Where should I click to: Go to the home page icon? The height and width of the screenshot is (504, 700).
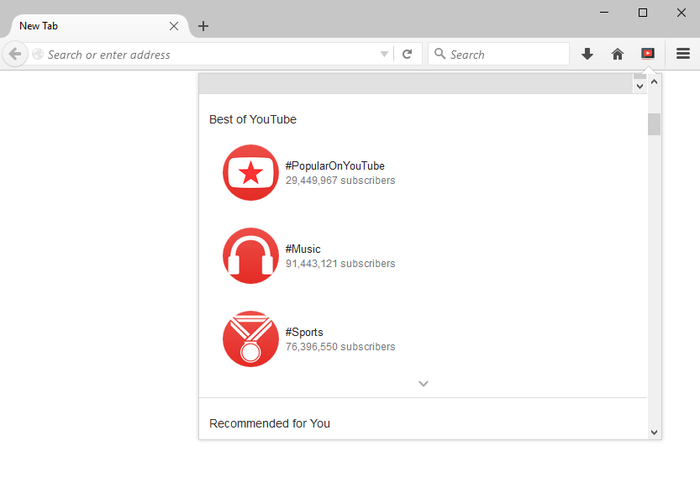click(x=617, y=54)
